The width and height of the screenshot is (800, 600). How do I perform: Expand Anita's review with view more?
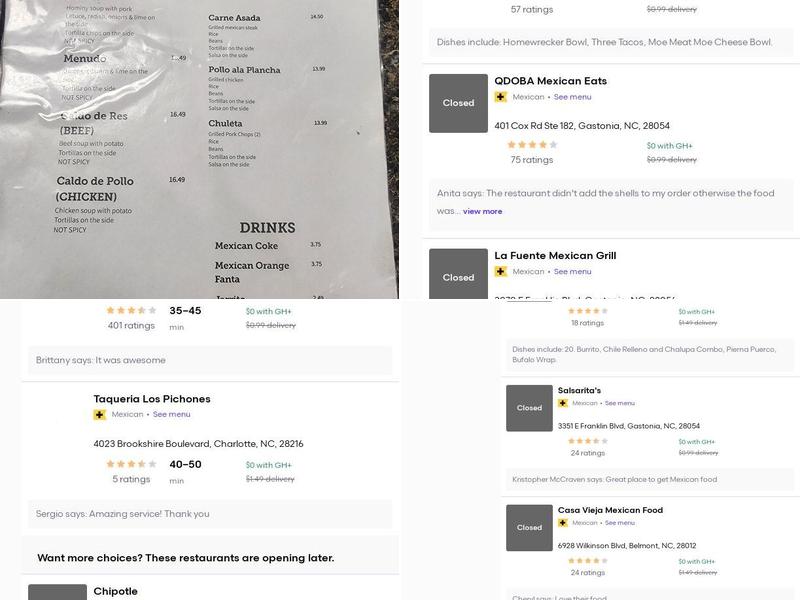[x=482, y=212]
